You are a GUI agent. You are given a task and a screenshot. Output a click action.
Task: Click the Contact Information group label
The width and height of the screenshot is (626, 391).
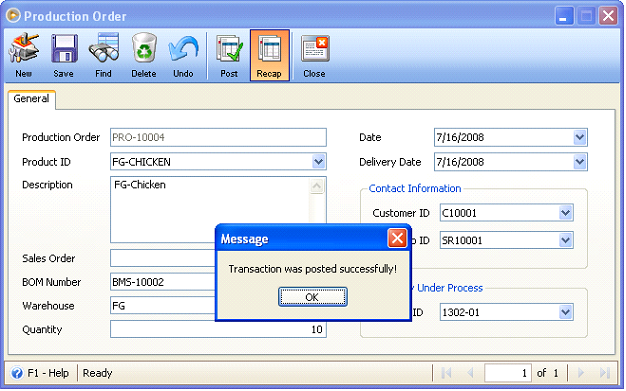[x=415, y=189]
